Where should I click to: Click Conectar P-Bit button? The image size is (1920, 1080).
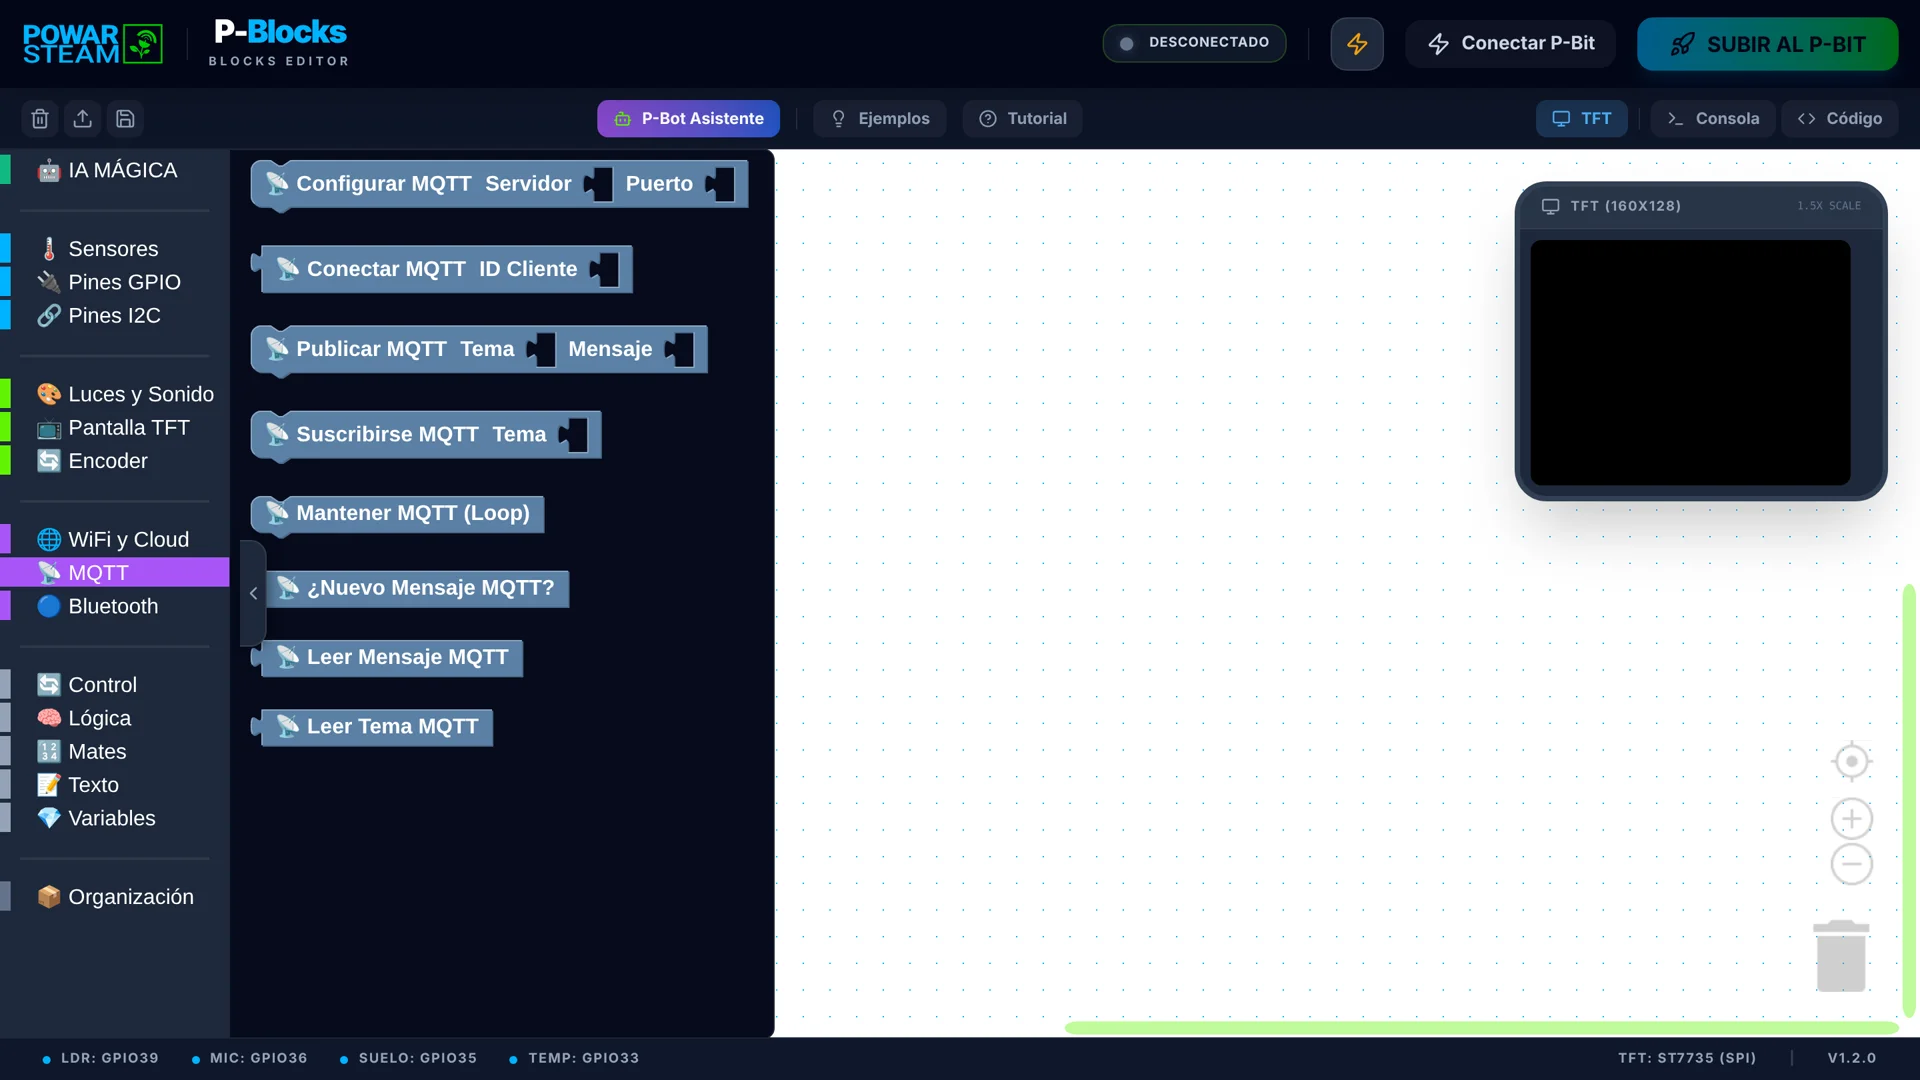coord(1510,44)
